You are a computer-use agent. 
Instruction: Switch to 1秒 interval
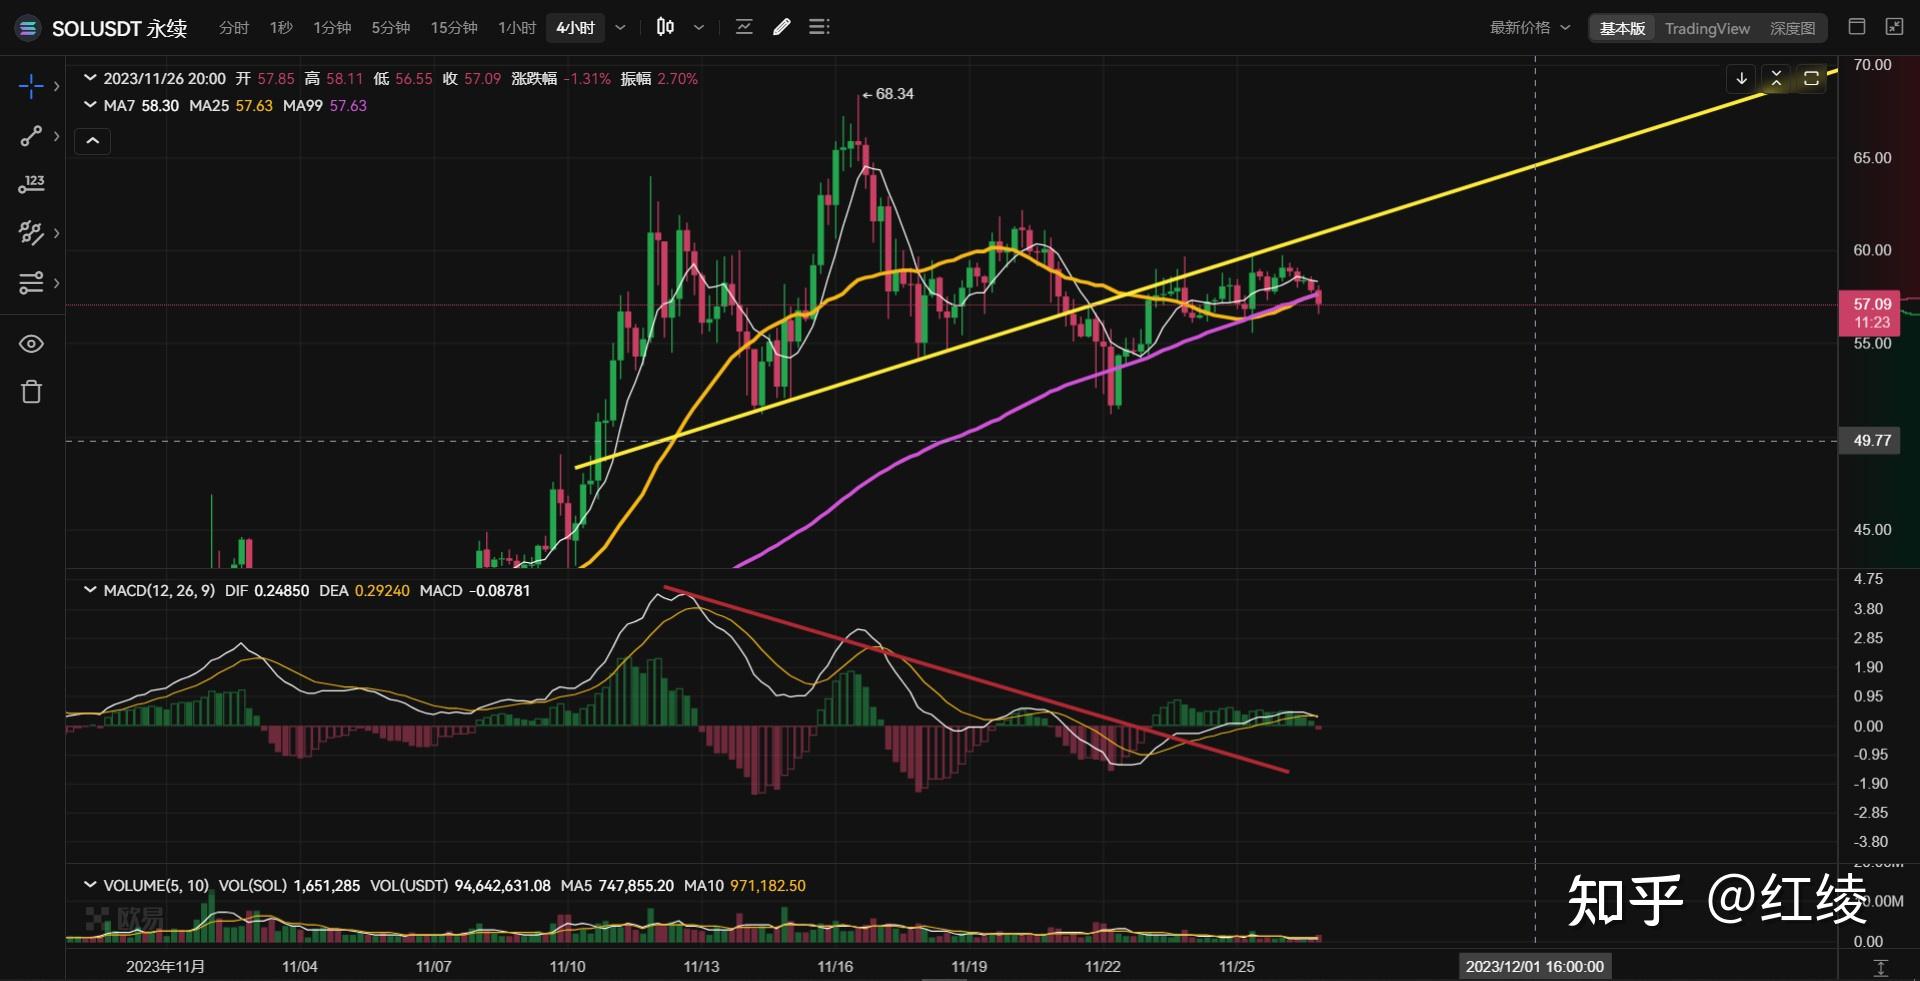[x=281, y=28]
